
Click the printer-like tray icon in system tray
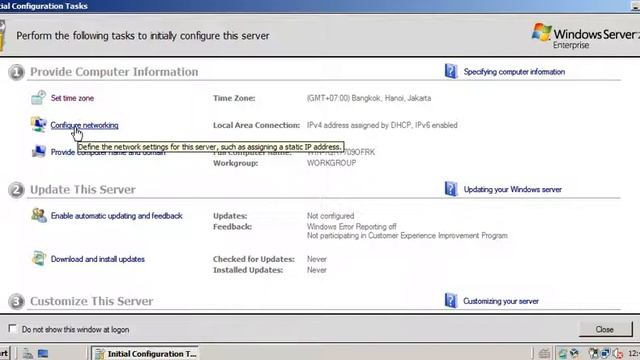(544, 353)
